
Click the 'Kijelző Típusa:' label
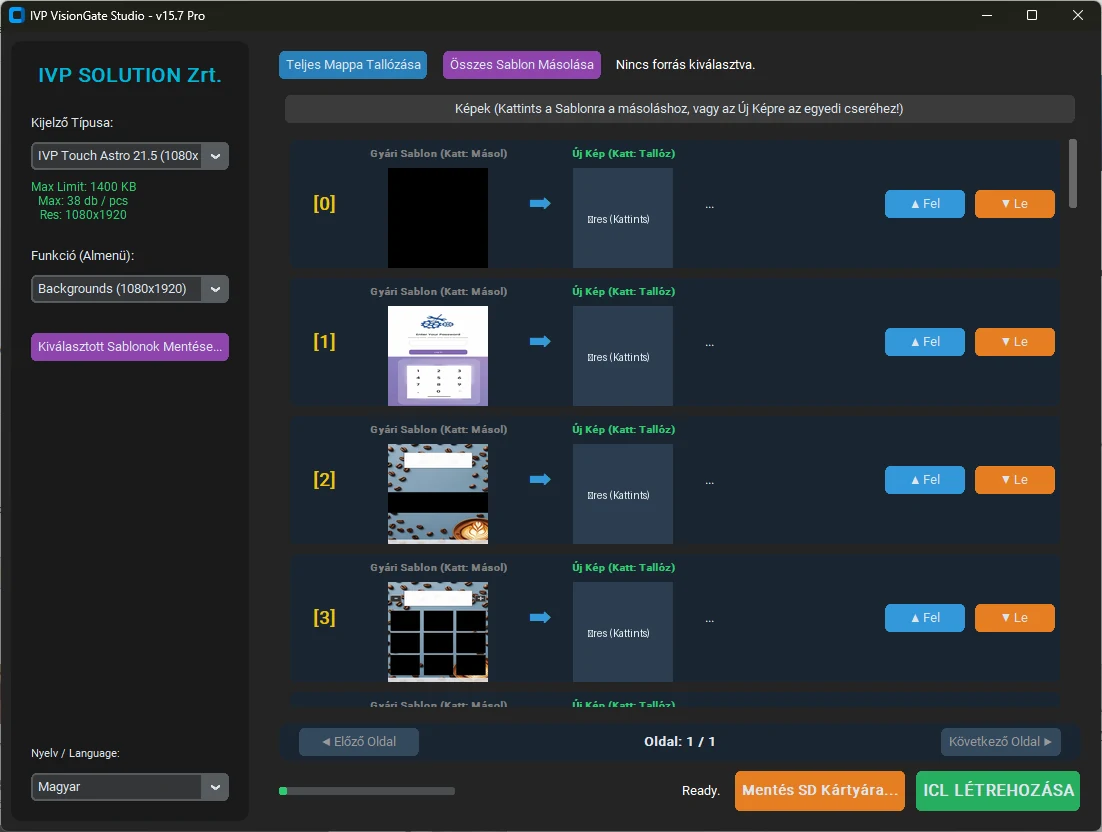[72, 123]
